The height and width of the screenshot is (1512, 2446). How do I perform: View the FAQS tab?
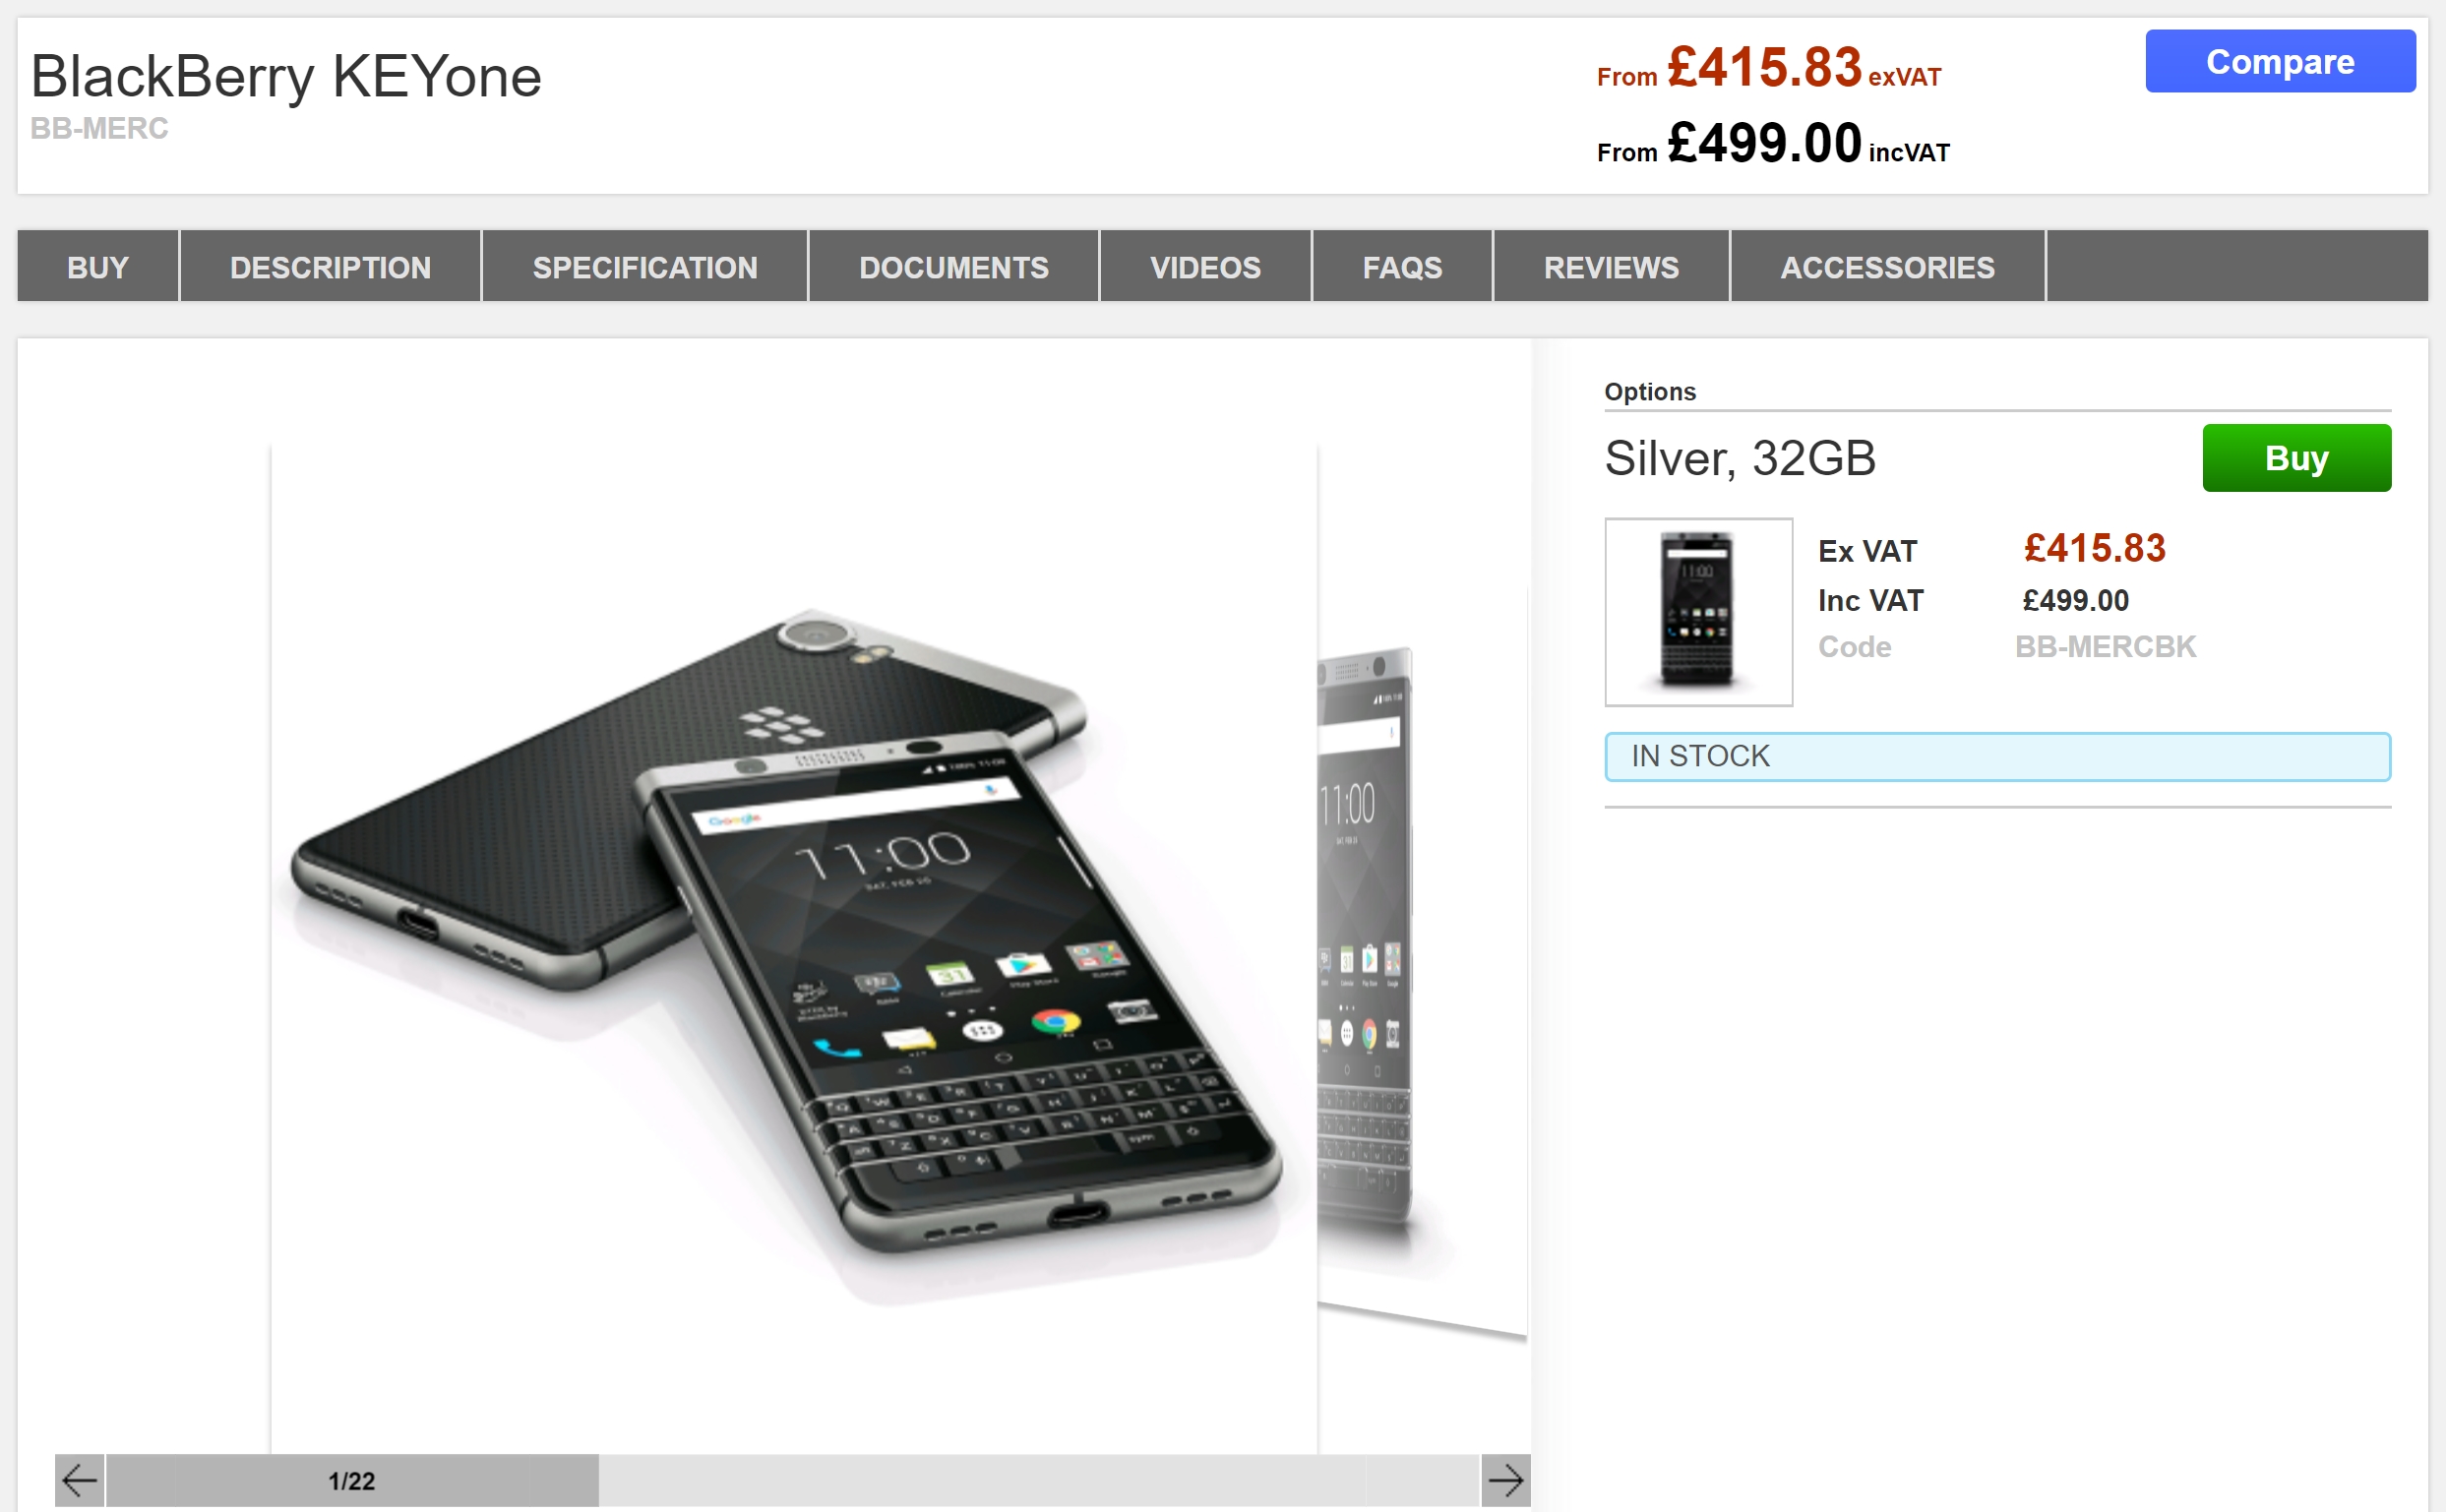[1402, 266]
